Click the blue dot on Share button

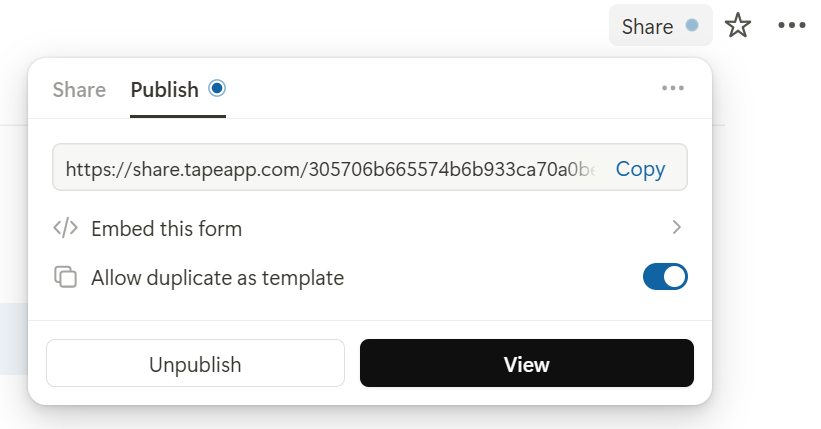pos(691,26)
